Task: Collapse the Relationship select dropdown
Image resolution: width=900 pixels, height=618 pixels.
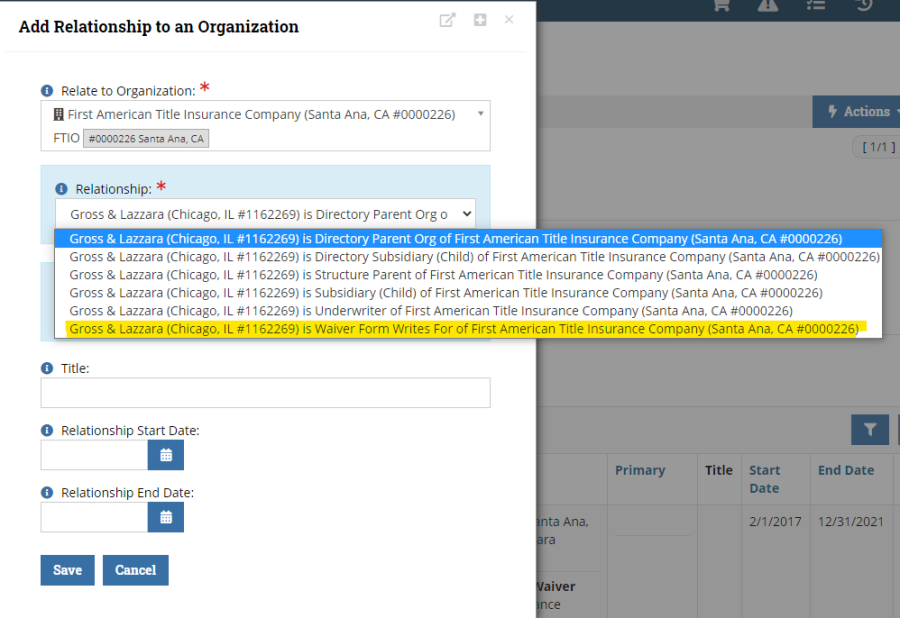Action: (x=265, y=214)
